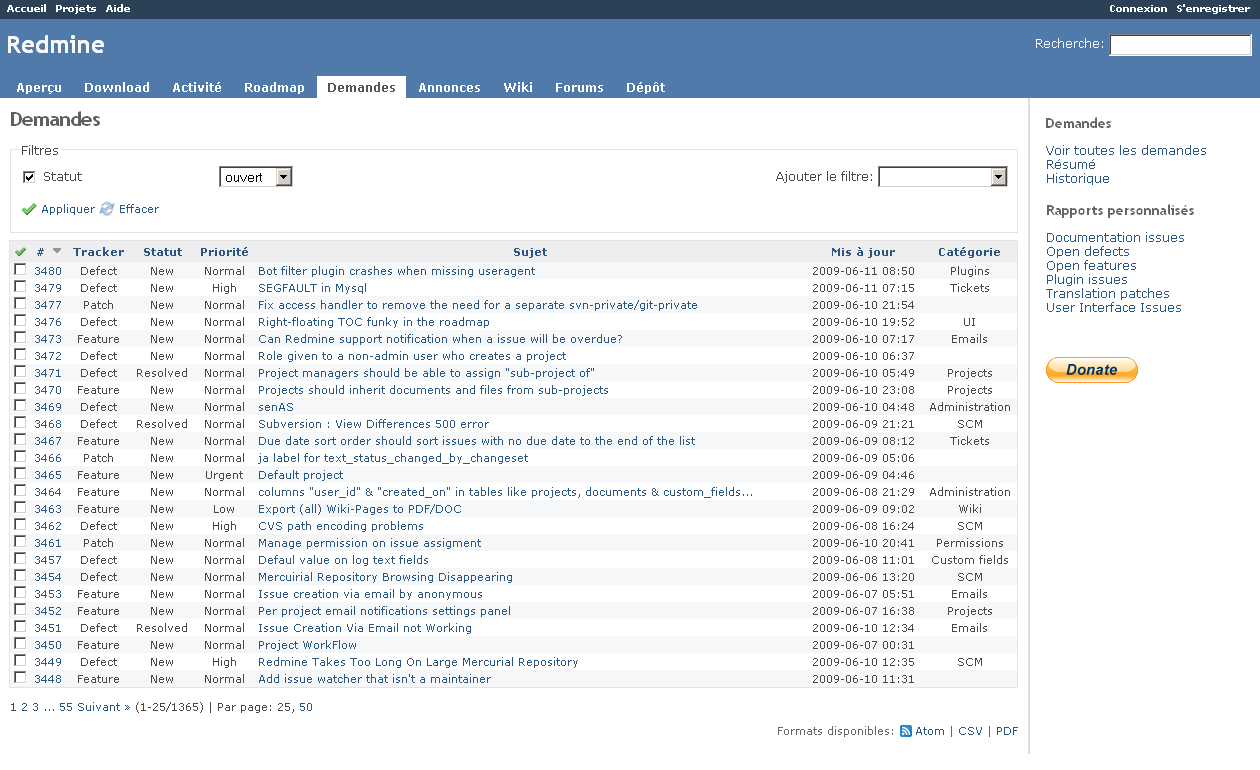Open the Projets menu
The image size is (1260, 770).
(x=75, y=8)
